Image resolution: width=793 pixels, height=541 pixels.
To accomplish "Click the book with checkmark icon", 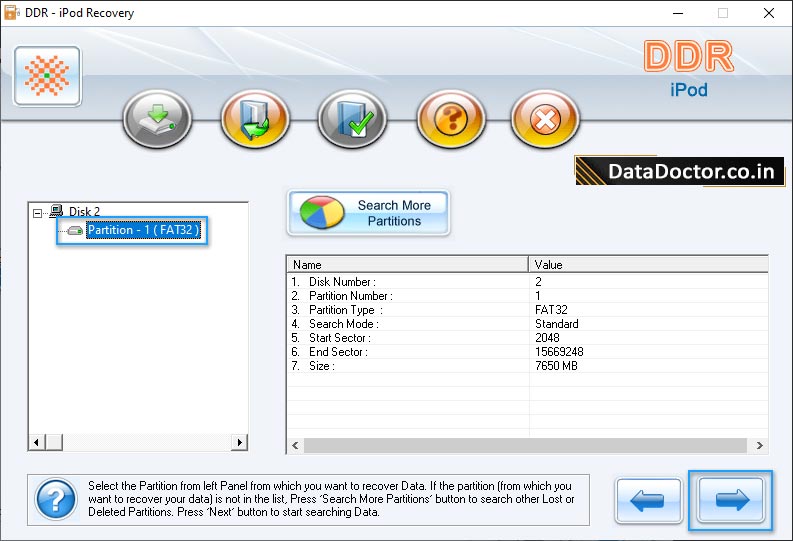I will [353, 119].
